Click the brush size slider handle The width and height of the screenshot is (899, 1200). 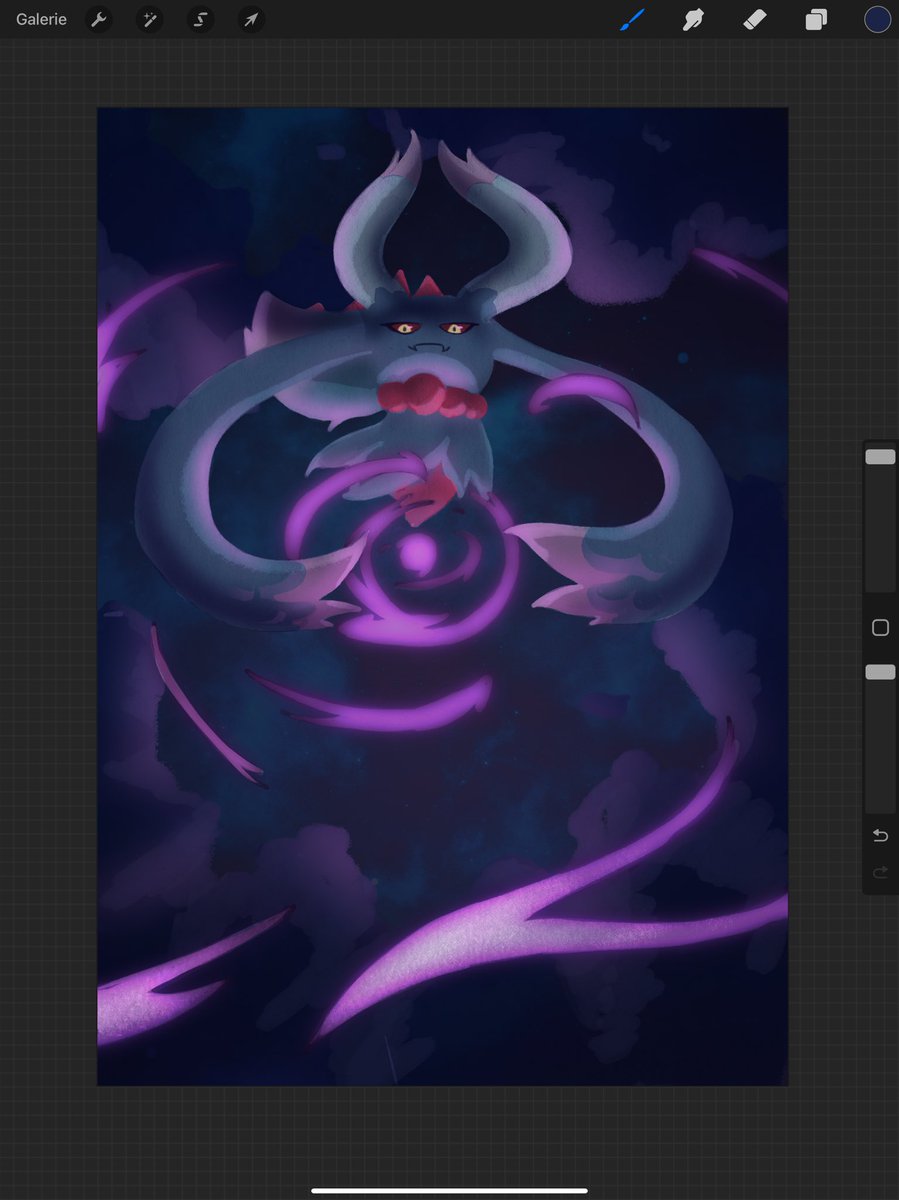(880, 456)
